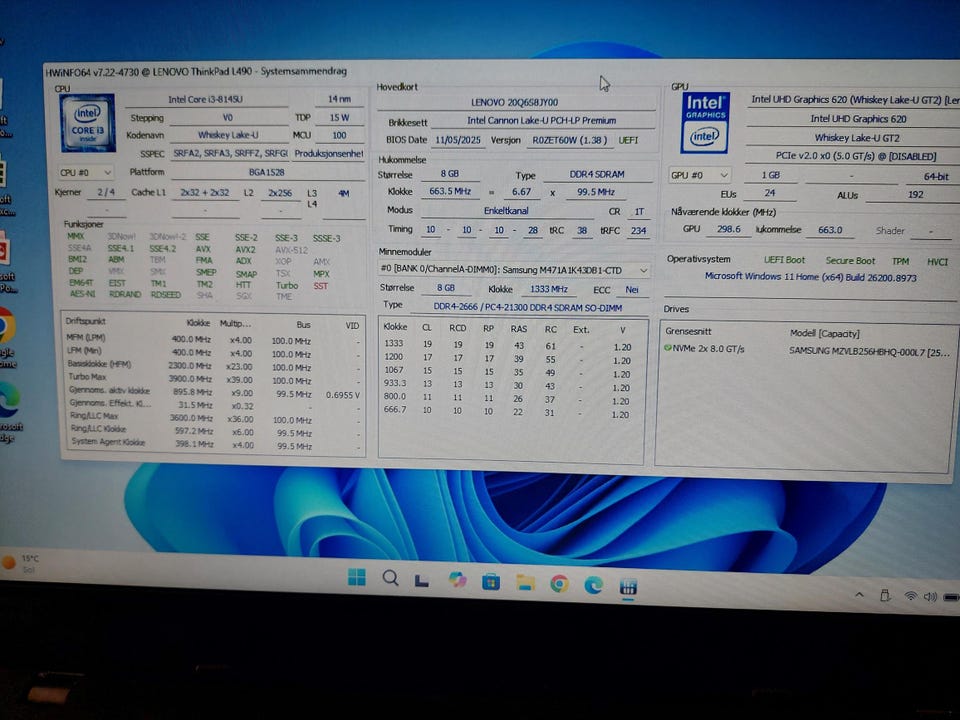Open File Explorer from the taskbar
Viewport: 960px width, 720px height.
click(525, 582)
